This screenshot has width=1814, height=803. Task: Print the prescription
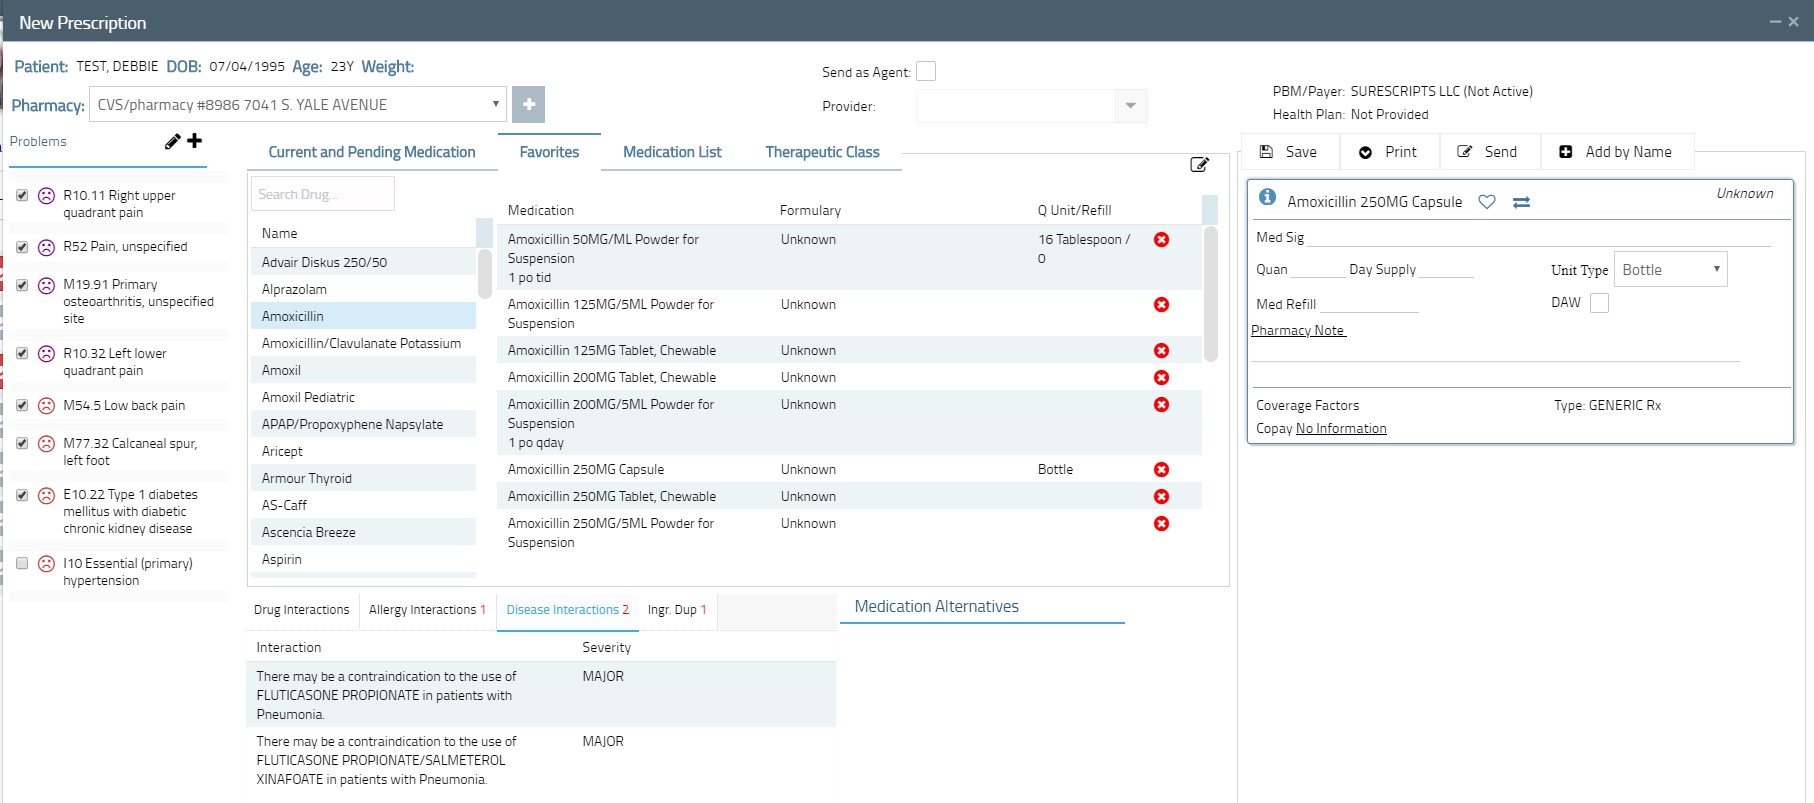[x=1388, y=152]
